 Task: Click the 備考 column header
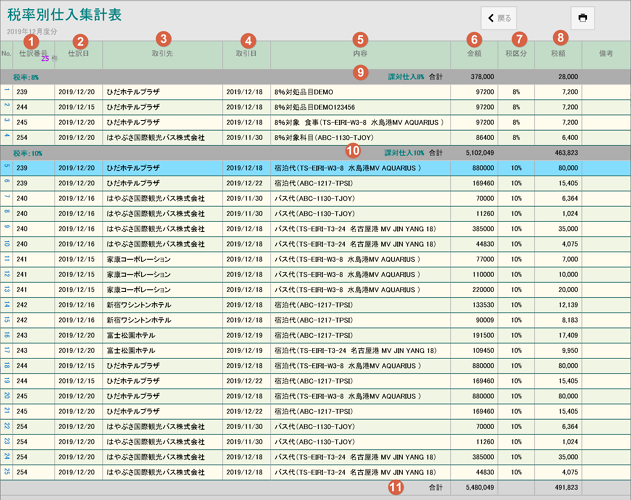click(x=606, y=53)
